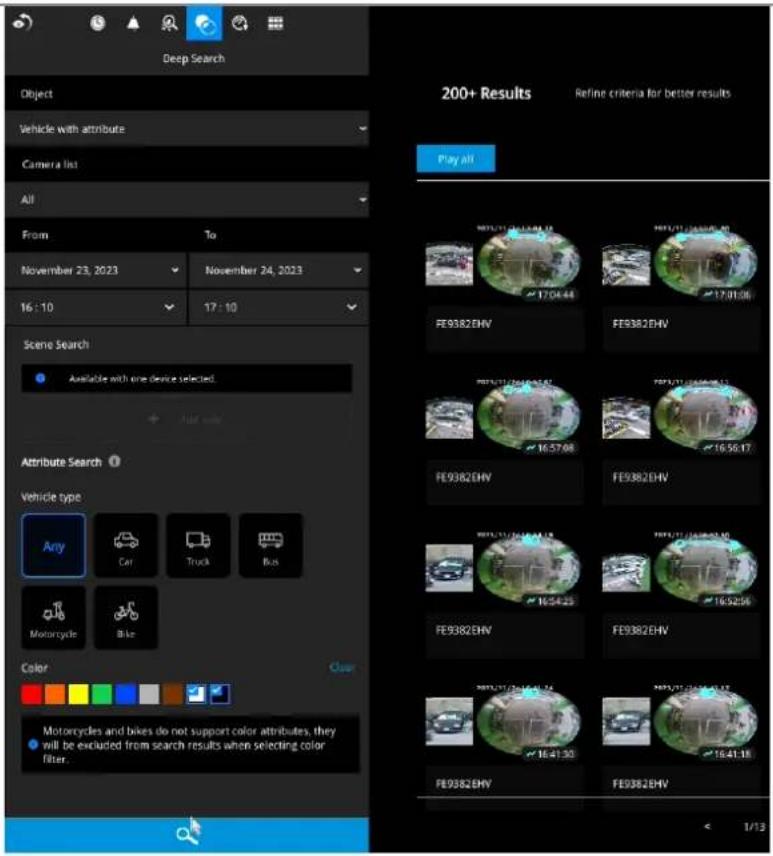
Task: Select the highlighted Deep Search icon
Action: tap(204, 23)
